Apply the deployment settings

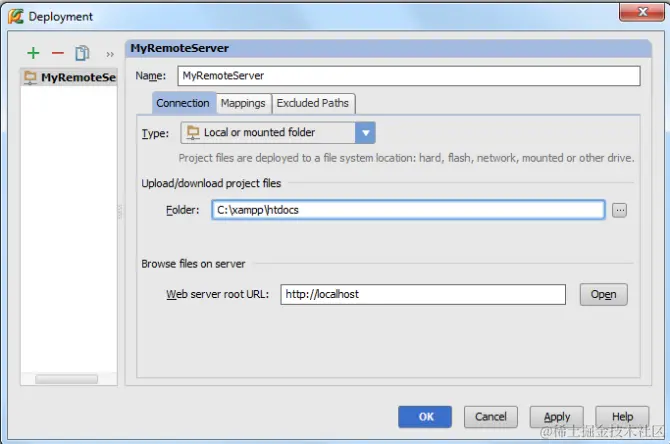pos(556,417)
